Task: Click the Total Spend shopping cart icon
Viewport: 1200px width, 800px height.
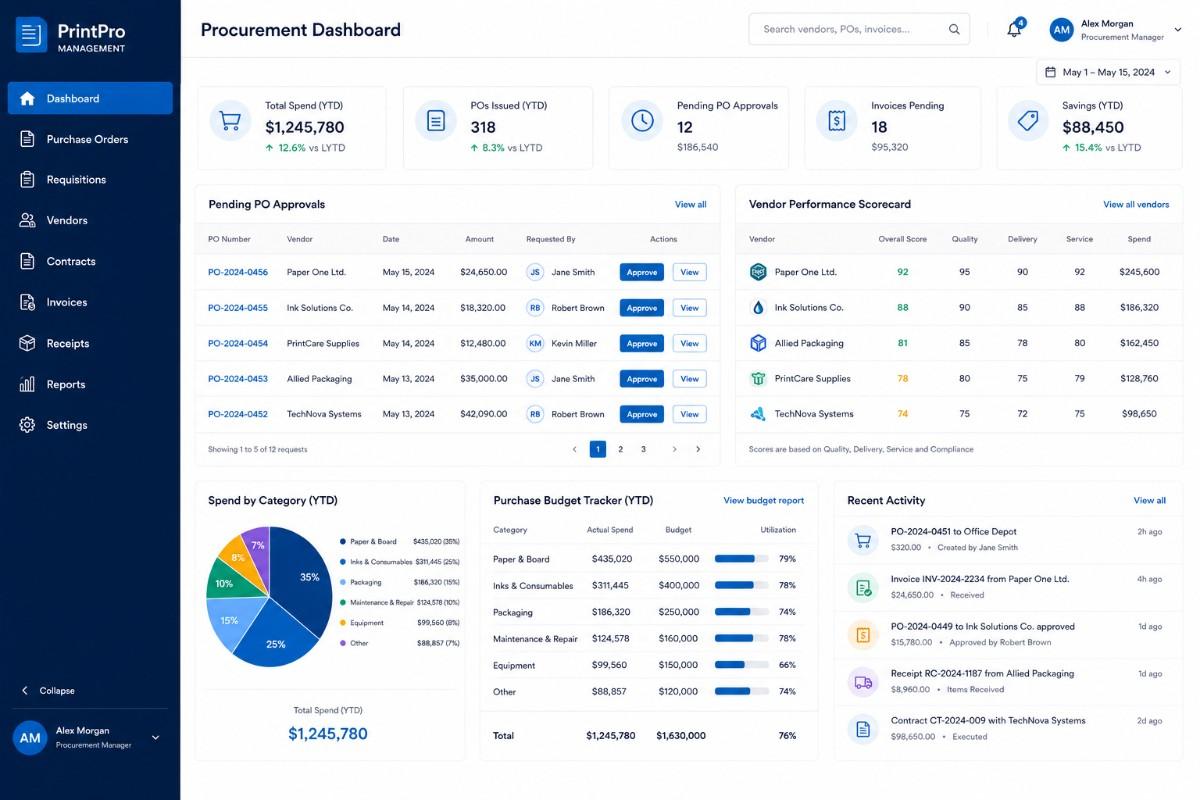Action: pos(230,121)
